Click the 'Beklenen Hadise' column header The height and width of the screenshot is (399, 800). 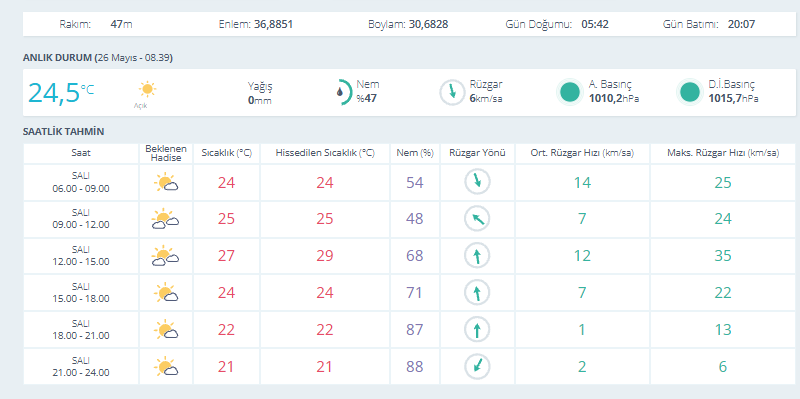pos(166,153)
